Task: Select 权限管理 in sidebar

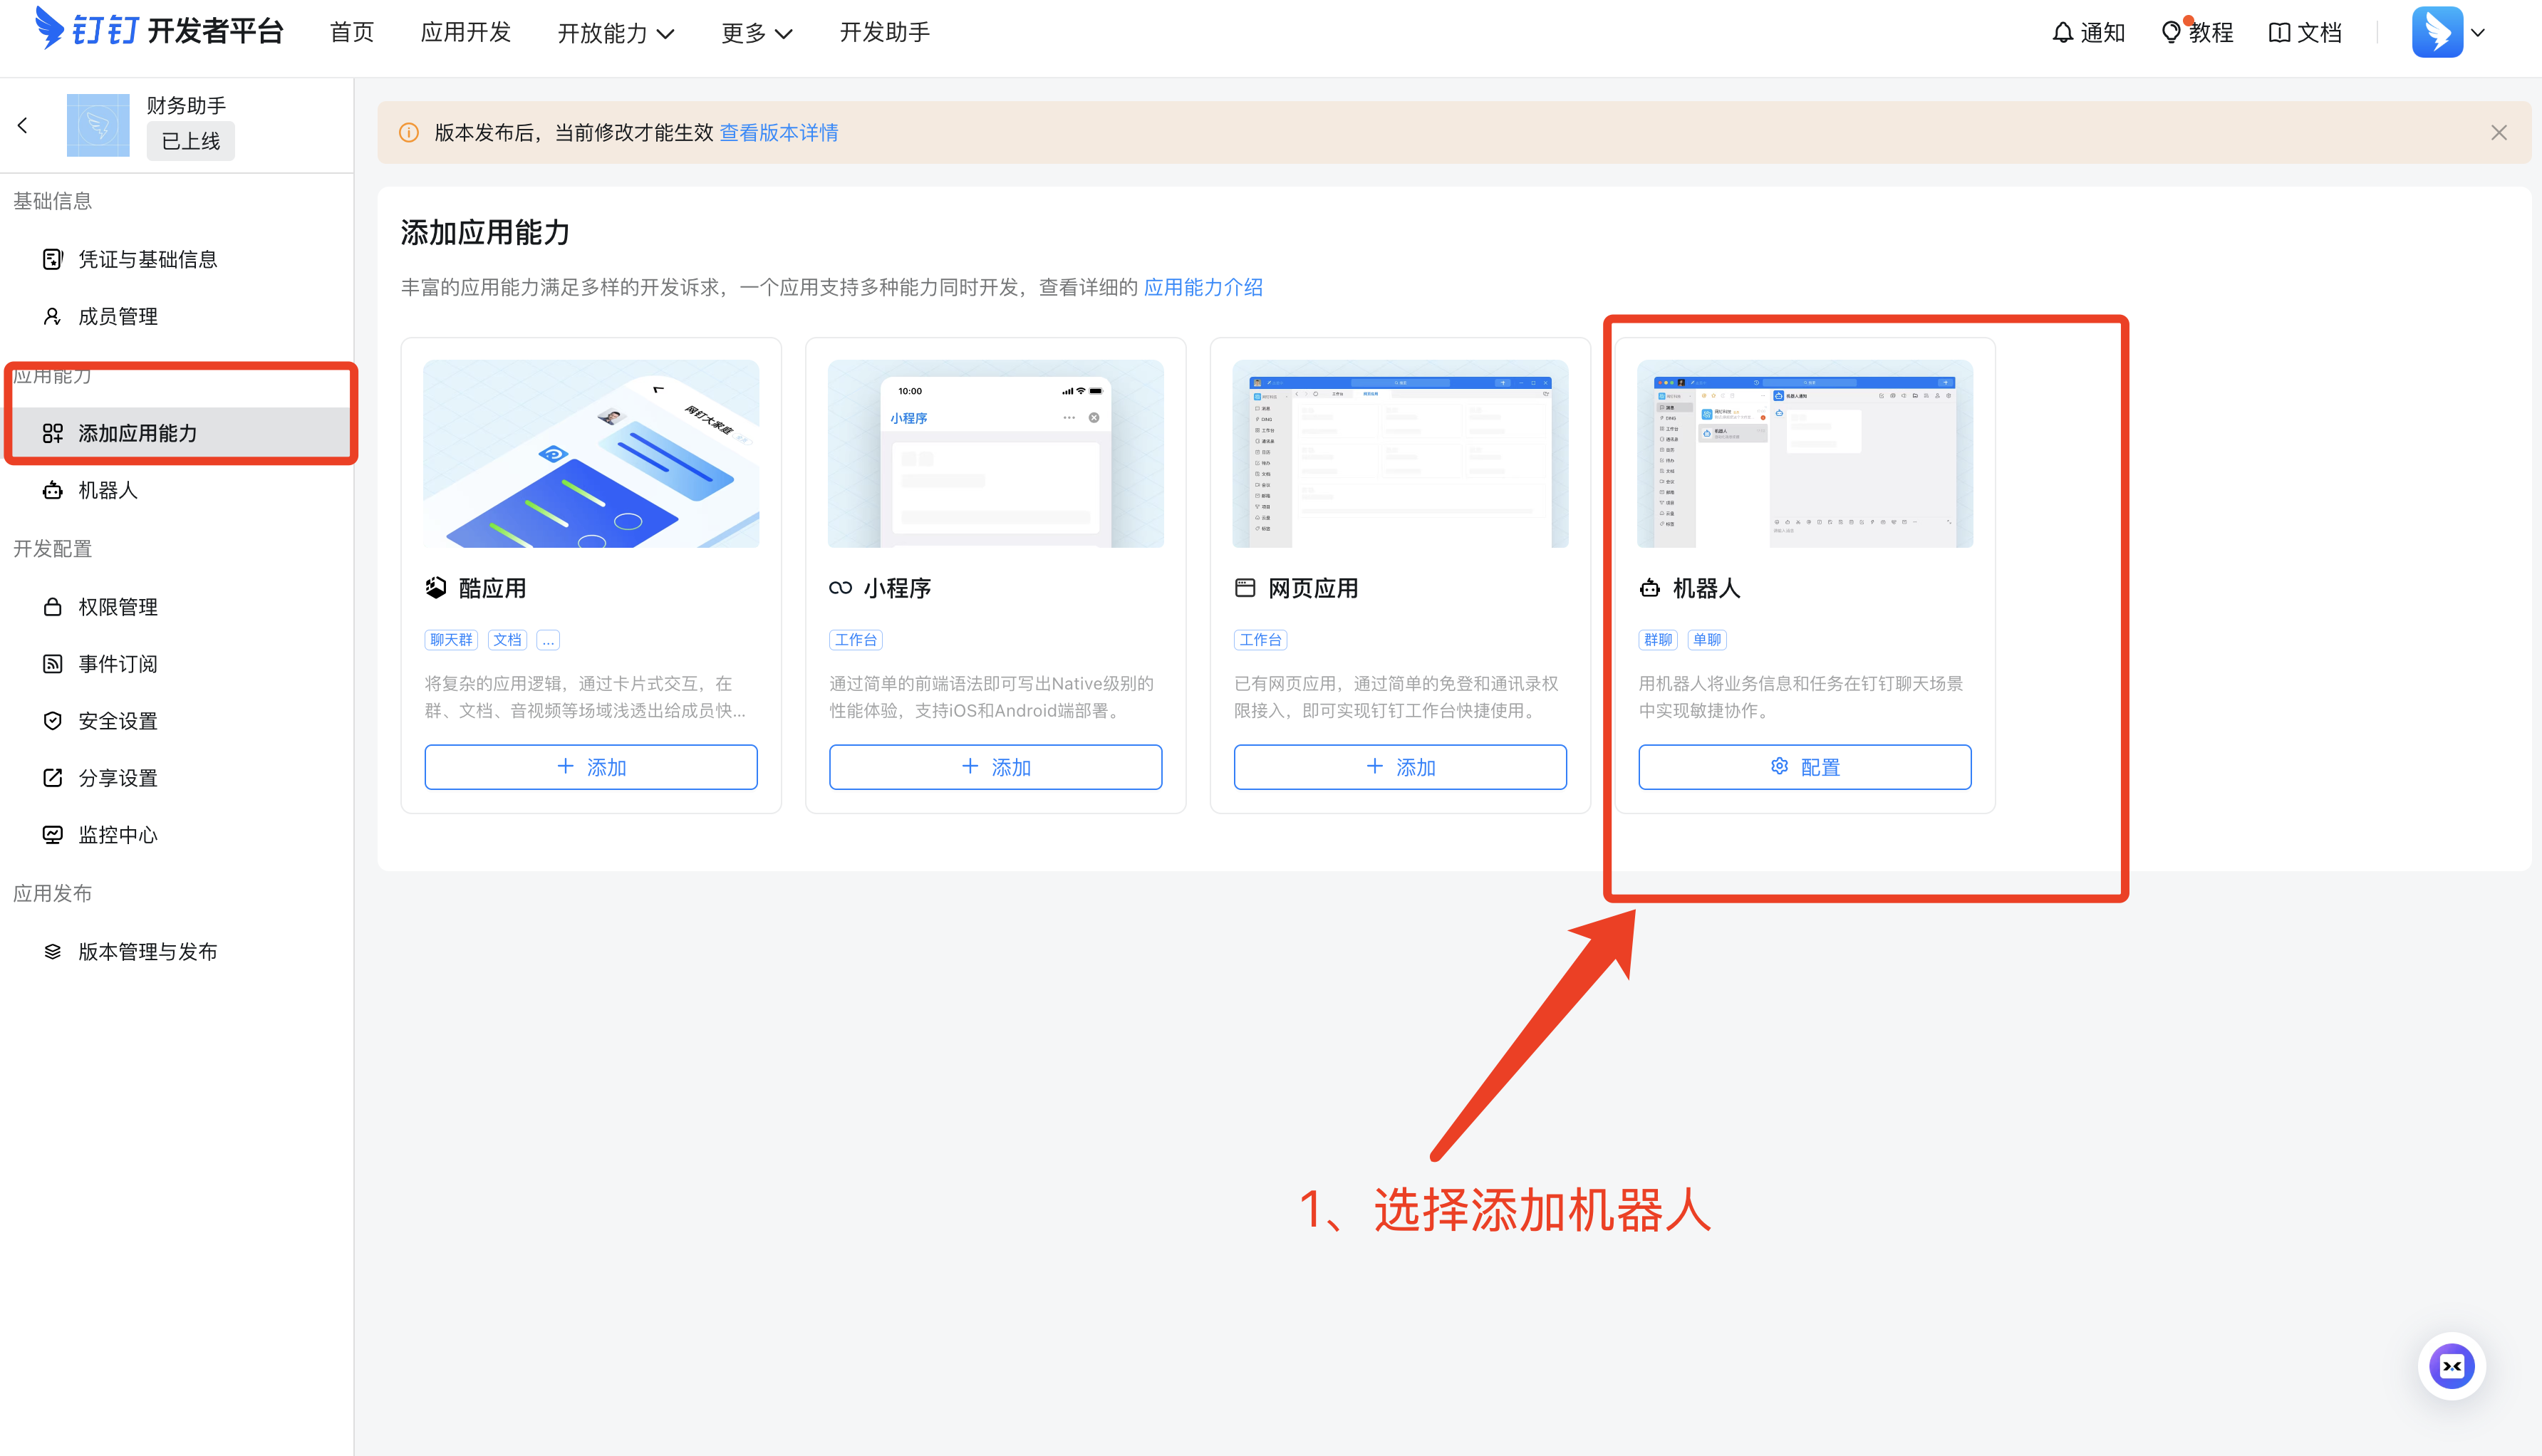Action: coord(118,607)
